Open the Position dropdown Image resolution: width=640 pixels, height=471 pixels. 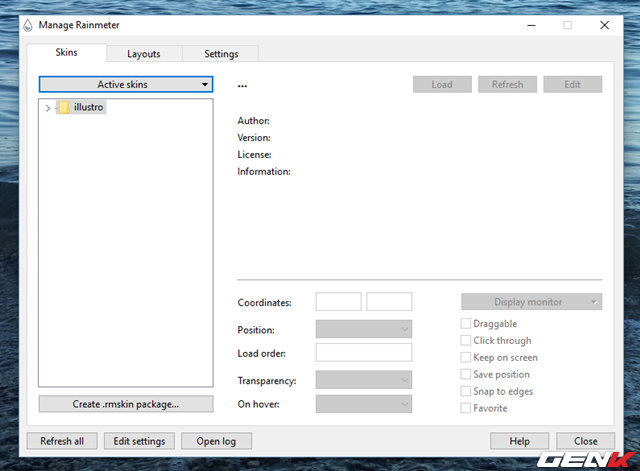pyautogui.click(x=364, y=329)
